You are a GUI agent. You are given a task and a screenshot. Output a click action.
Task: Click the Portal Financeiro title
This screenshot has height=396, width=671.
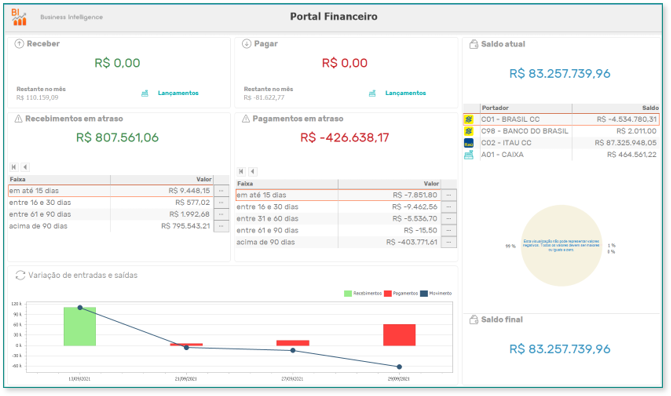click(334, 17)
